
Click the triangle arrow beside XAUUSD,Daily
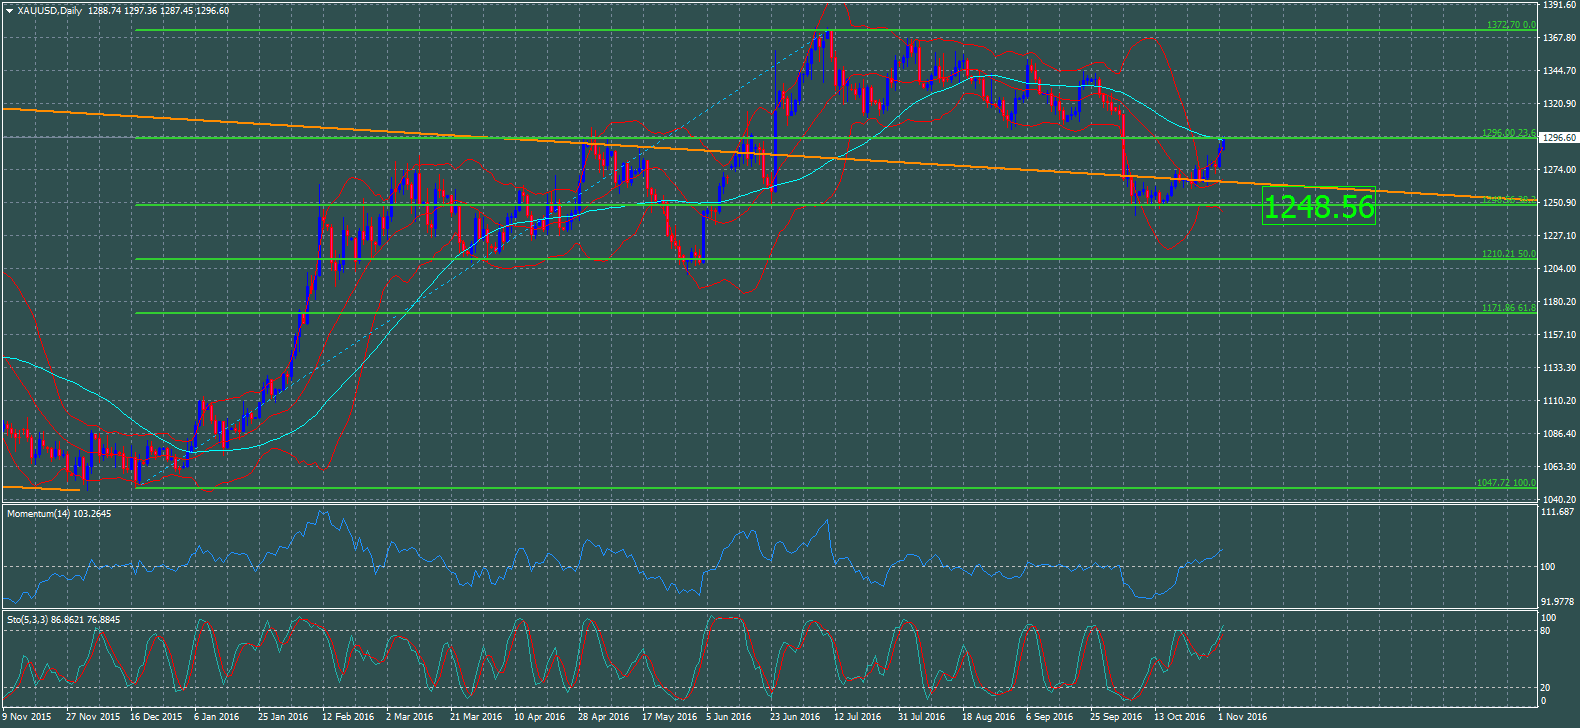(9, 11)
